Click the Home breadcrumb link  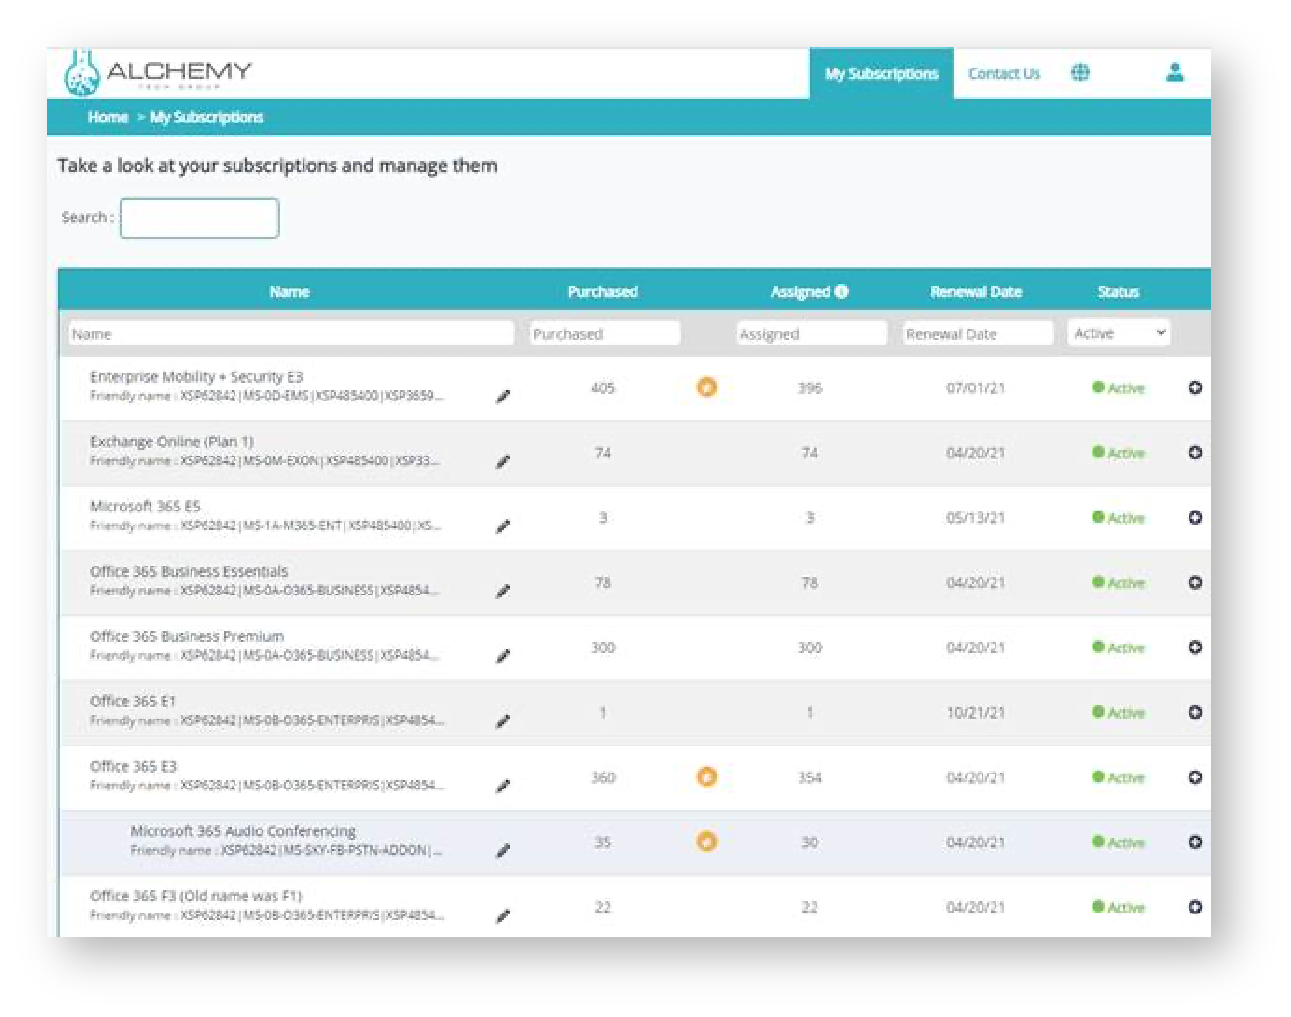(108, 117)
